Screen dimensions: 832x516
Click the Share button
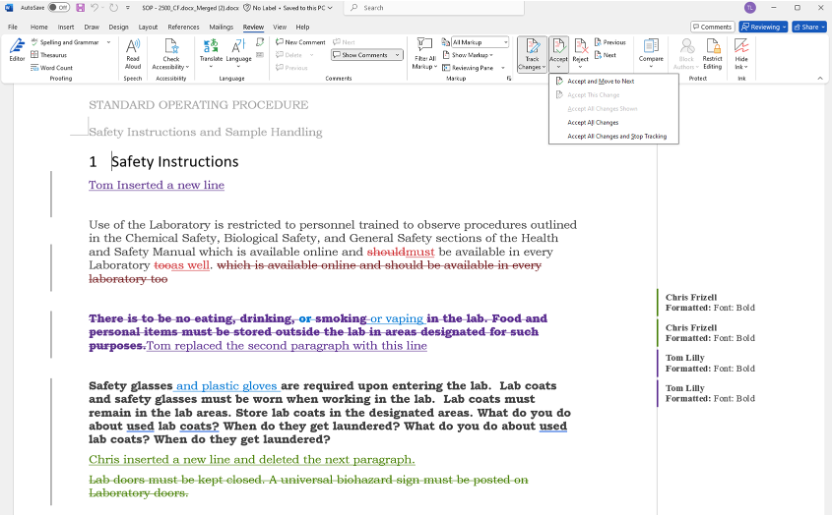809,27
